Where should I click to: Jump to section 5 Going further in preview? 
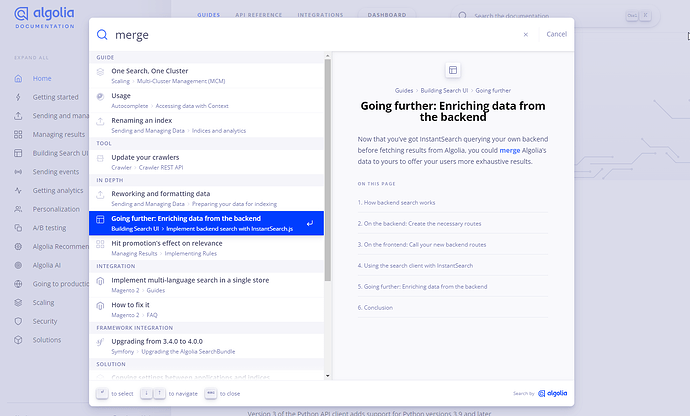click(x=453, y=287)
